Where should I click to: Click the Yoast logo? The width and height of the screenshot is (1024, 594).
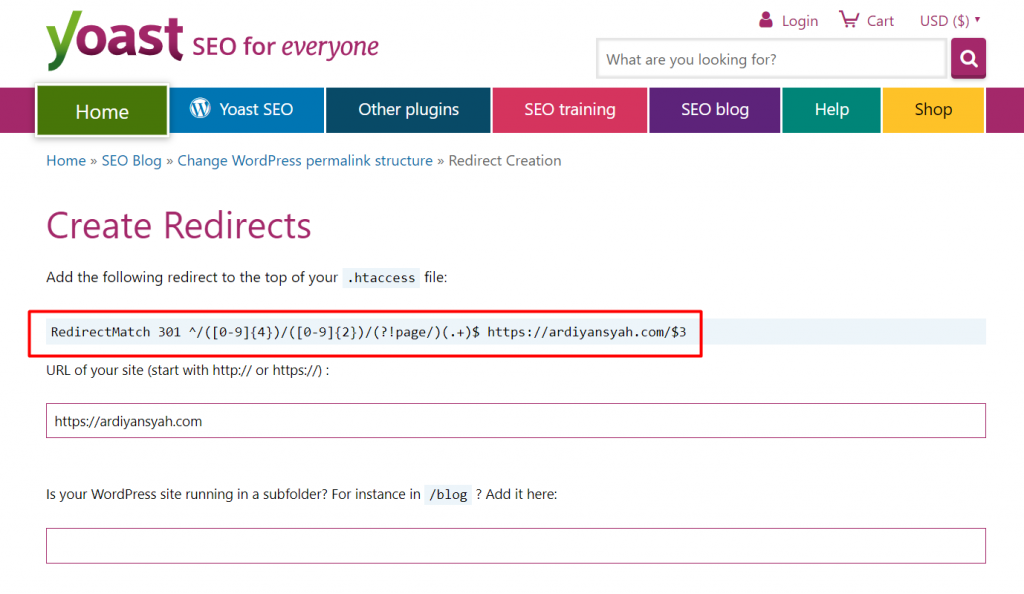click(x=115, y=40)
